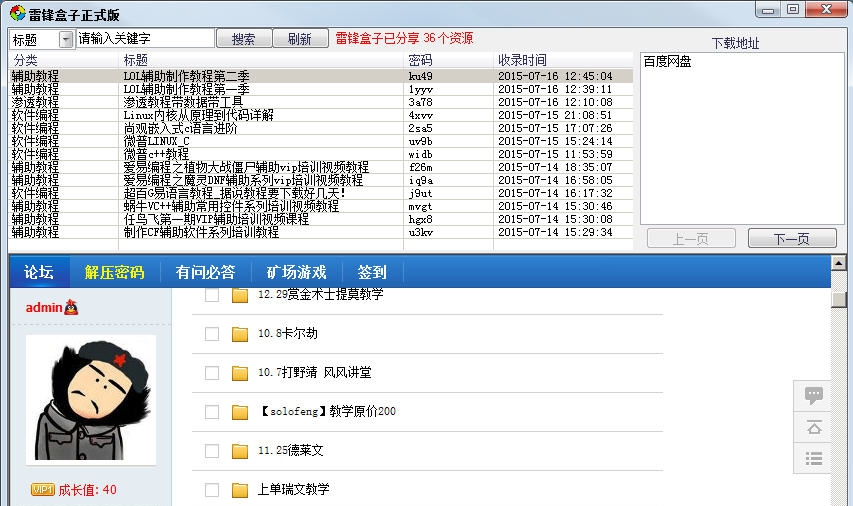This screenshot has width=853, height=506.
Task: Click the 收录时间 column header
Action: tap(563, 60)
